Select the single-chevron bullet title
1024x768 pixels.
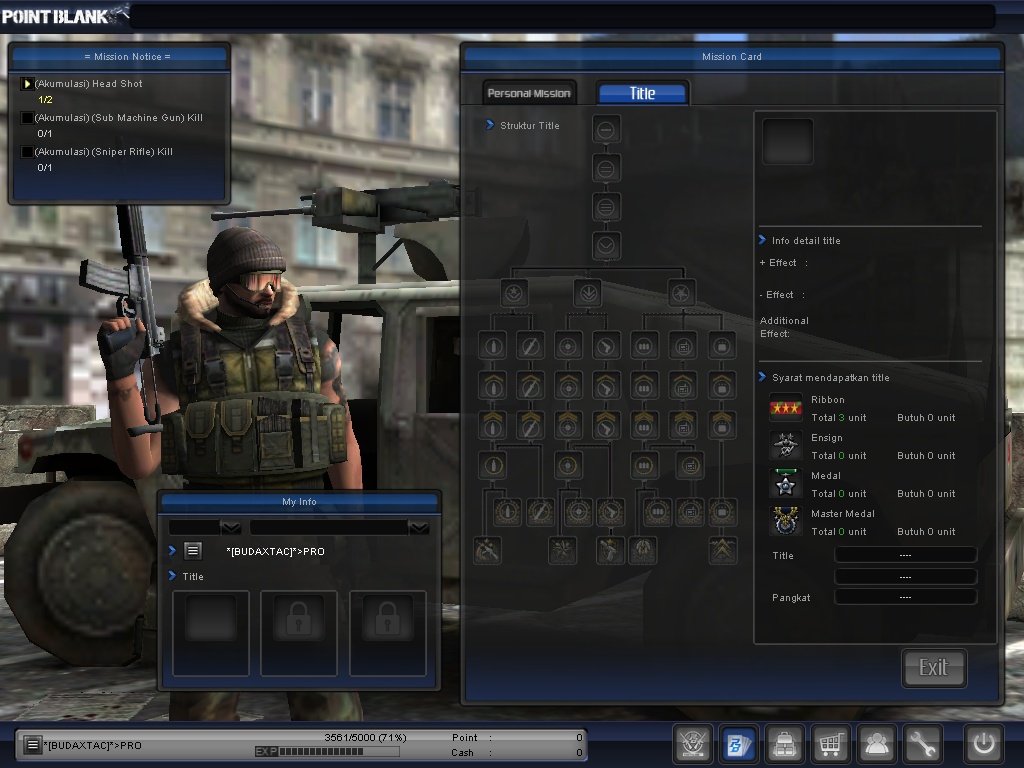click(x=493, y=386)
